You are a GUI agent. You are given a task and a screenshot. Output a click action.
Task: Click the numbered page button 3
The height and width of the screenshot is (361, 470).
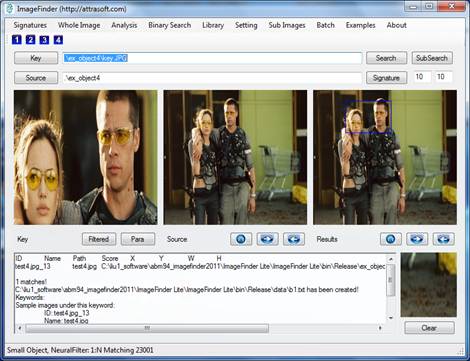(x=44, y=40)
